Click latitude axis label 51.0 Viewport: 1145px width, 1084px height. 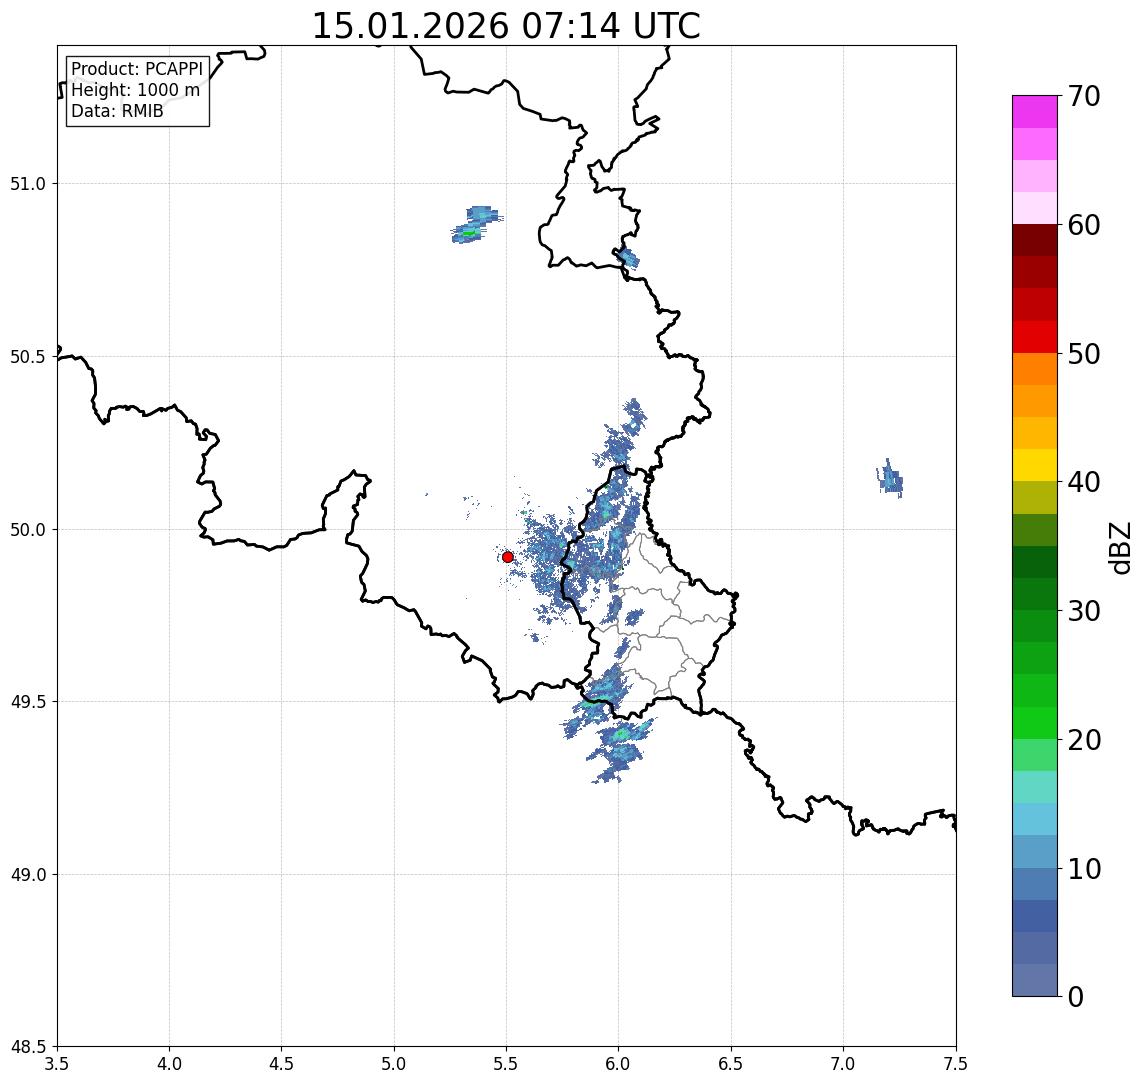coord(28,184)
